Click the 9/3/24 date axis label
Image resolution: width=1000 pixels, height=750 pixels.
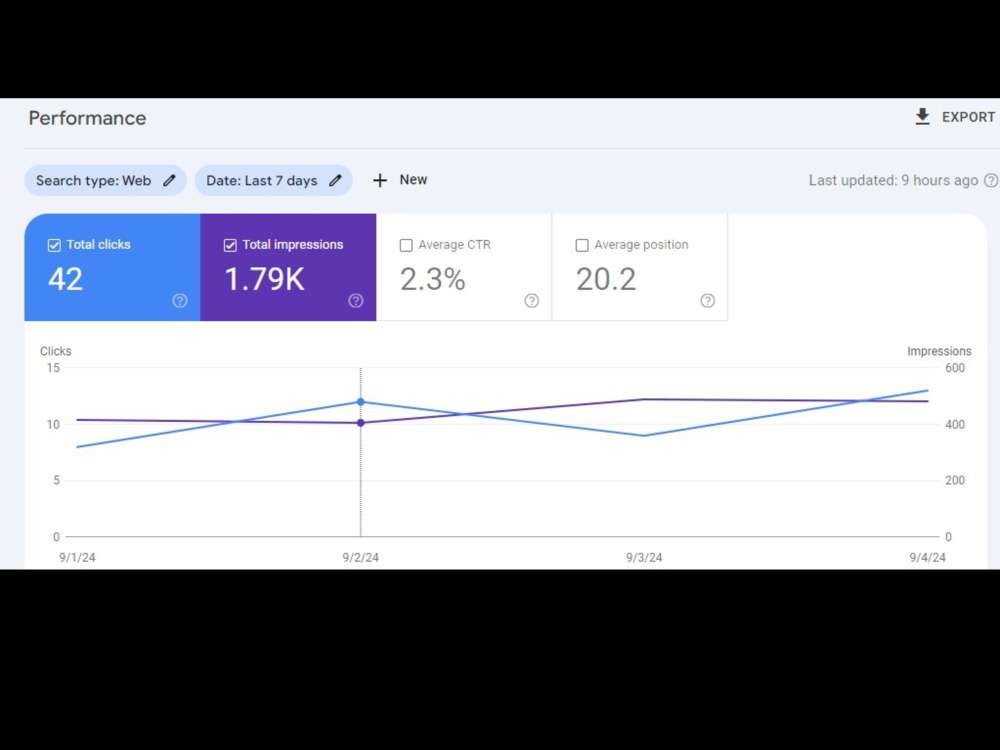(644, 557)
